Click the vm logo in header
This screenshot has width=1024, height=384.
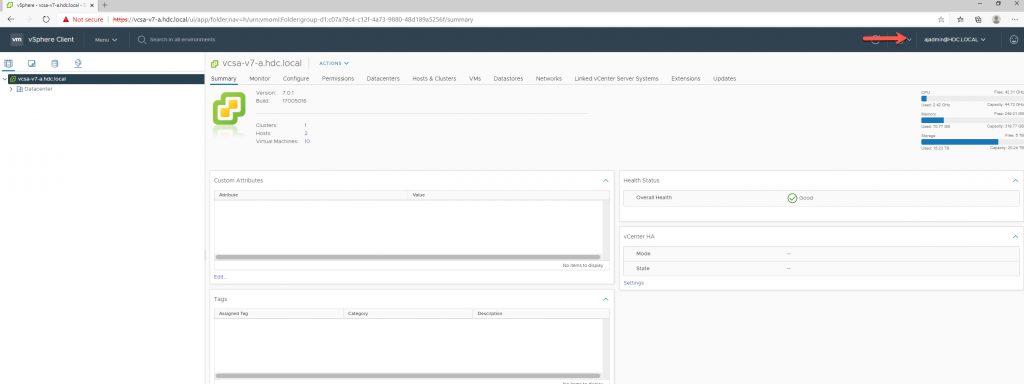point(17,39)
